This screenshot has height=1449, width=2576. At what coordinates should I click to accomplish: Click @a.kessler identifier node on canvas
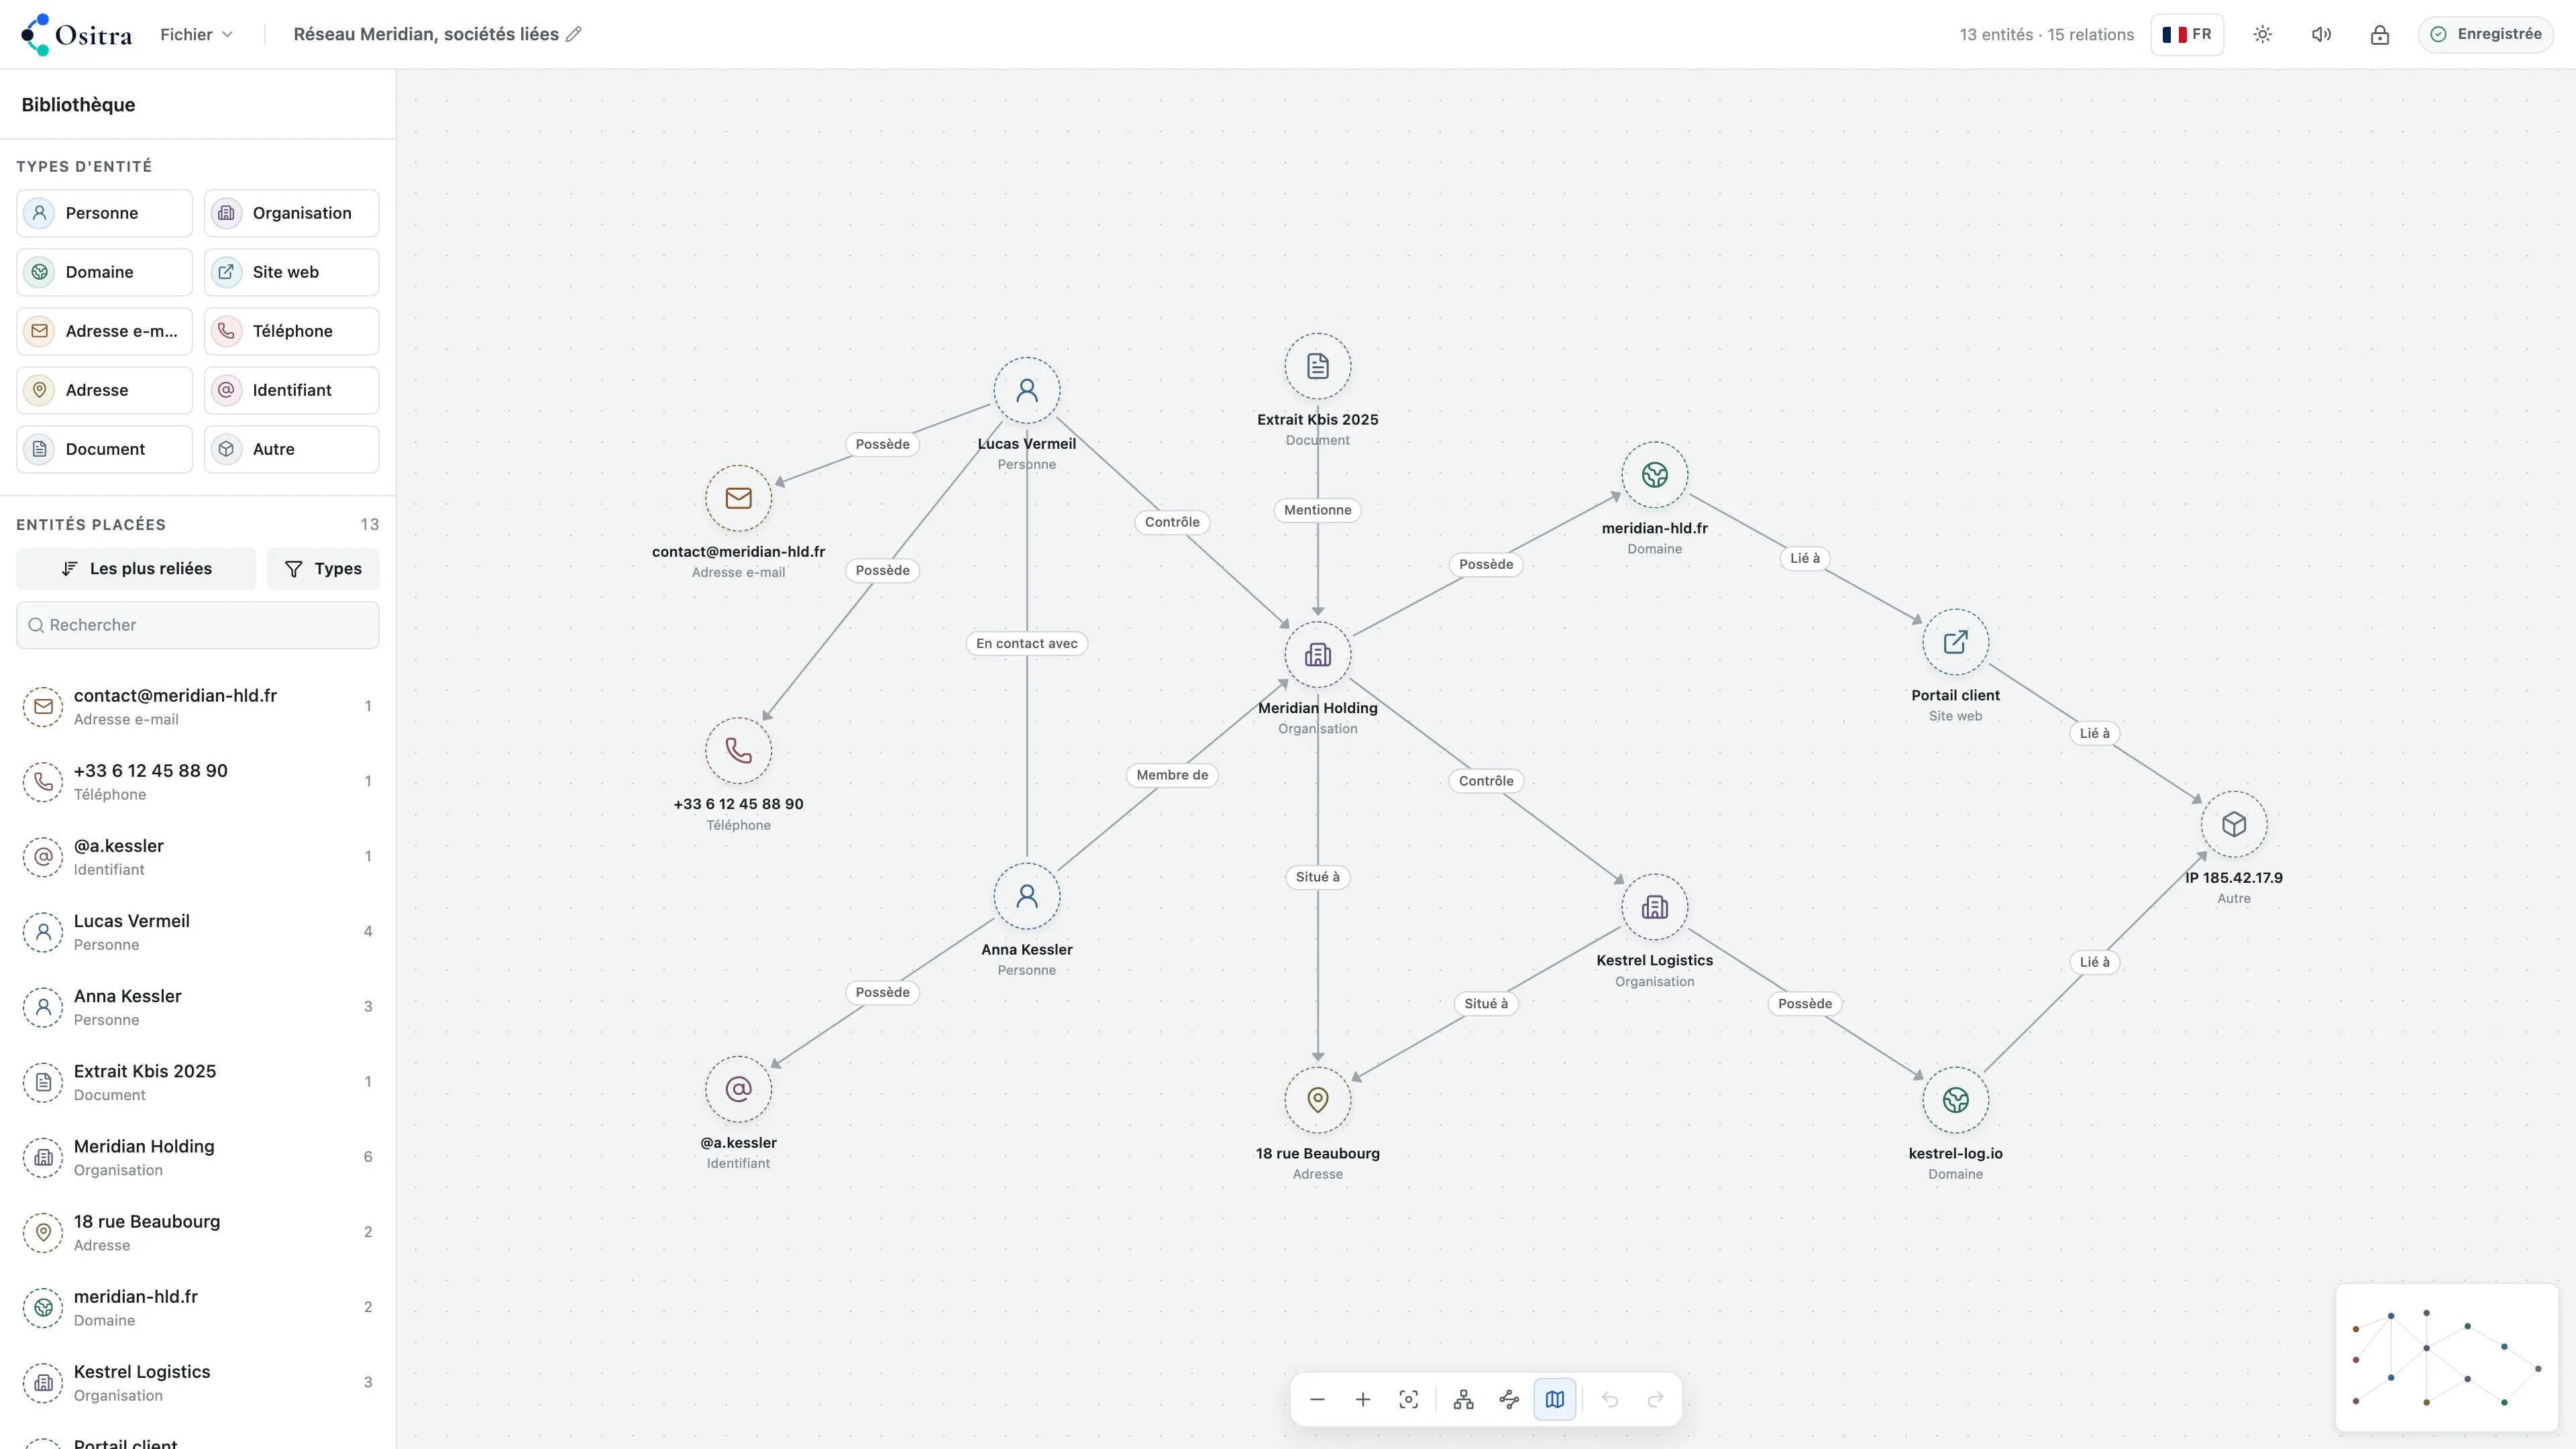click(x=738, y=1089)
